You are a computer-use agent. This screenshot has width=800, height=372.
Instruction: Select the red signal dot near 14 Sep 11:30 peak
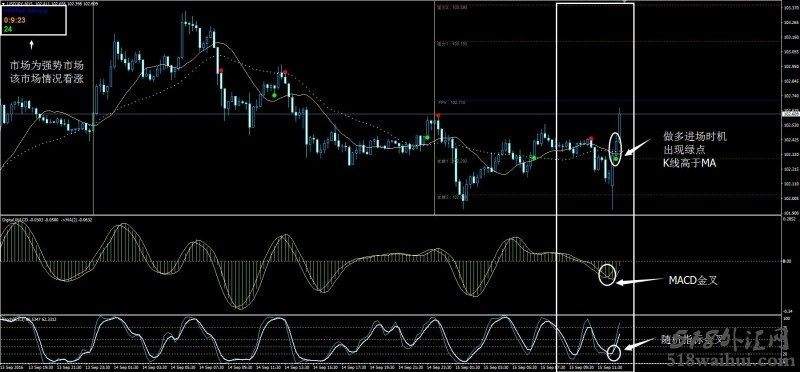coord(285,72)
